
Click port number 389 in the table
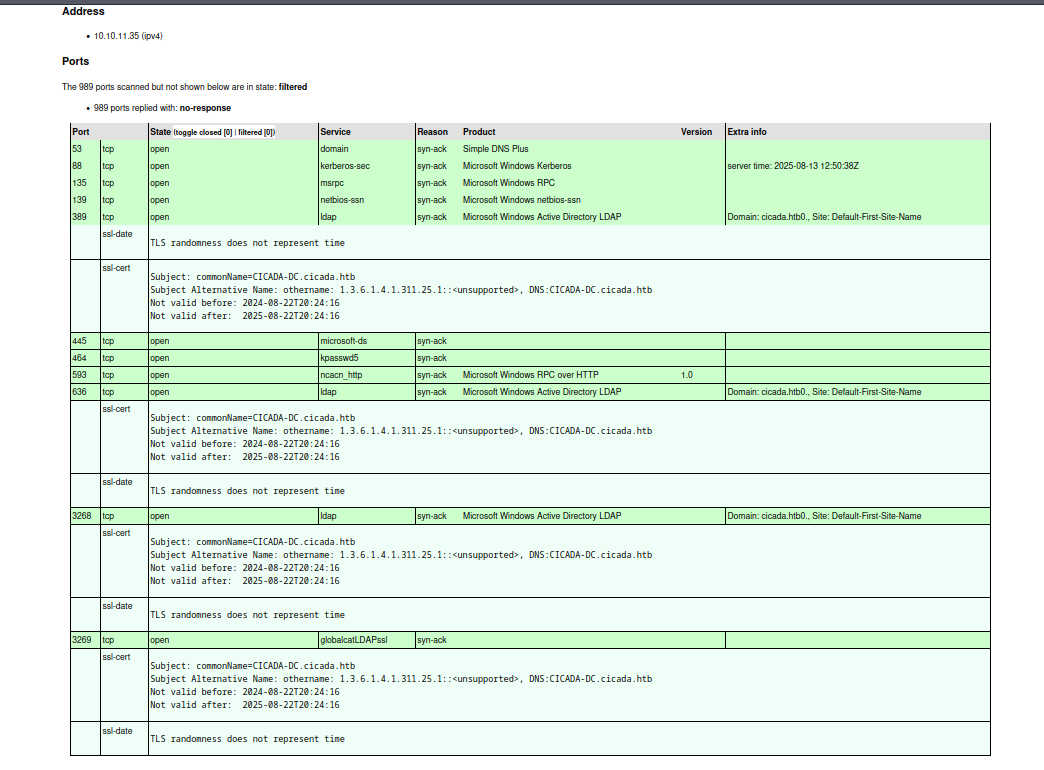click(79, 217)
